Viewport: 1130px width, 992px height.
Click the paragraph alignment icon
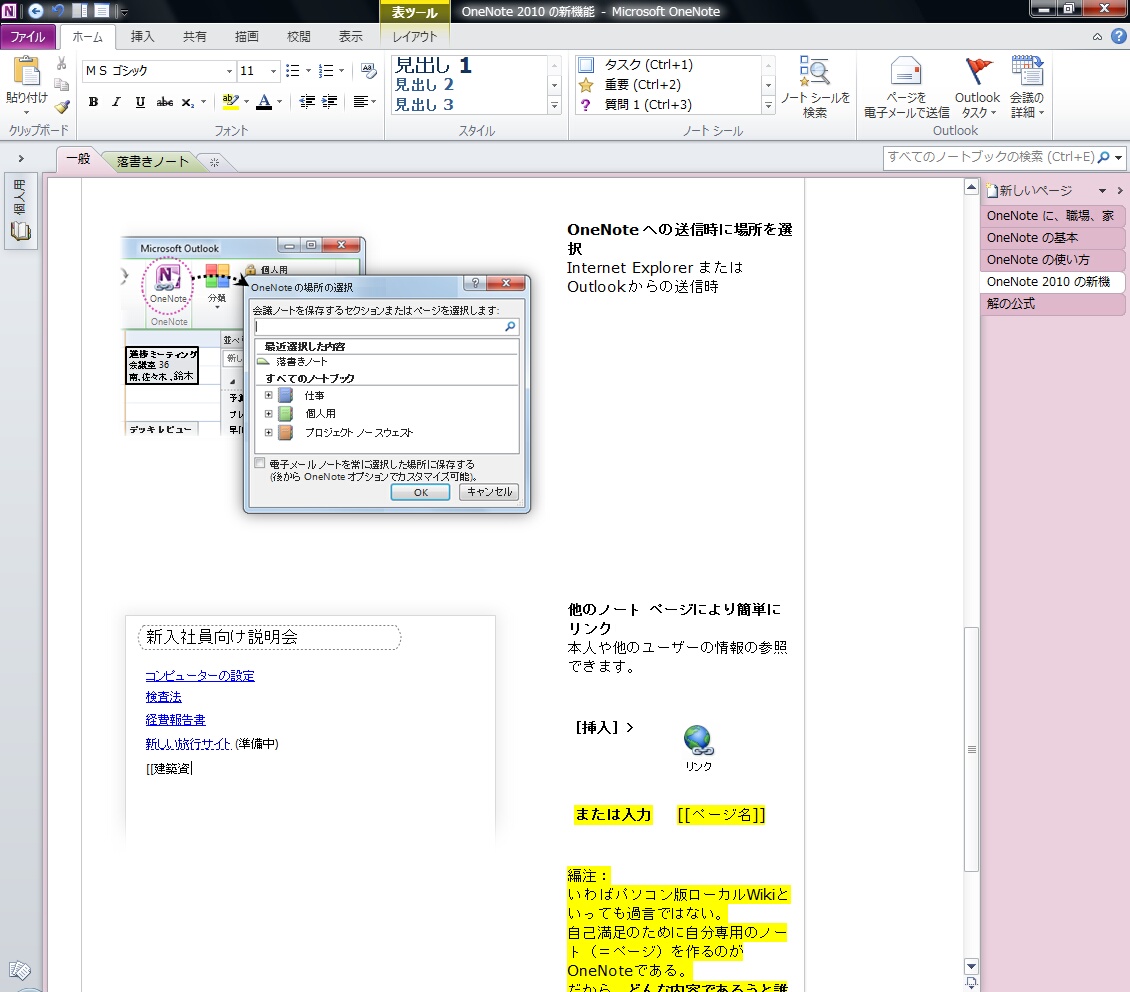[x=361, y=102]
